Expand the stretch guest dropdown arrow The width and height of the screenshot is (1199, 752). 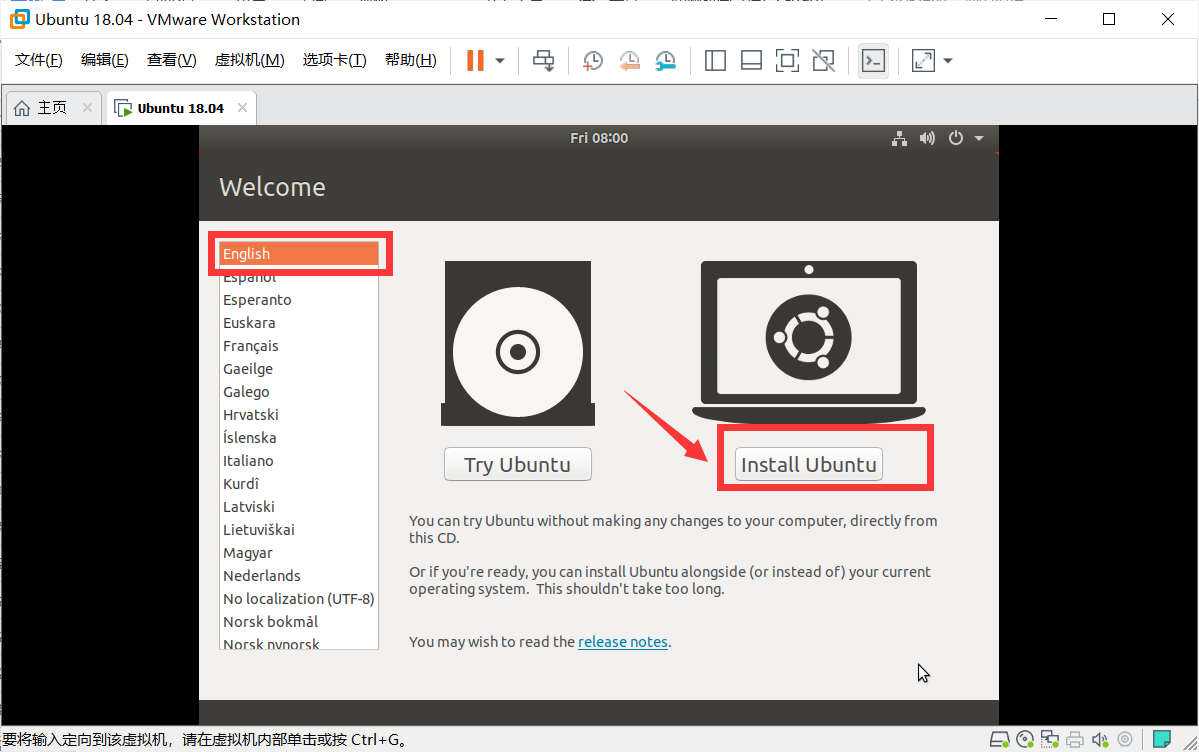pyautogui.click(x=948, y=60)
